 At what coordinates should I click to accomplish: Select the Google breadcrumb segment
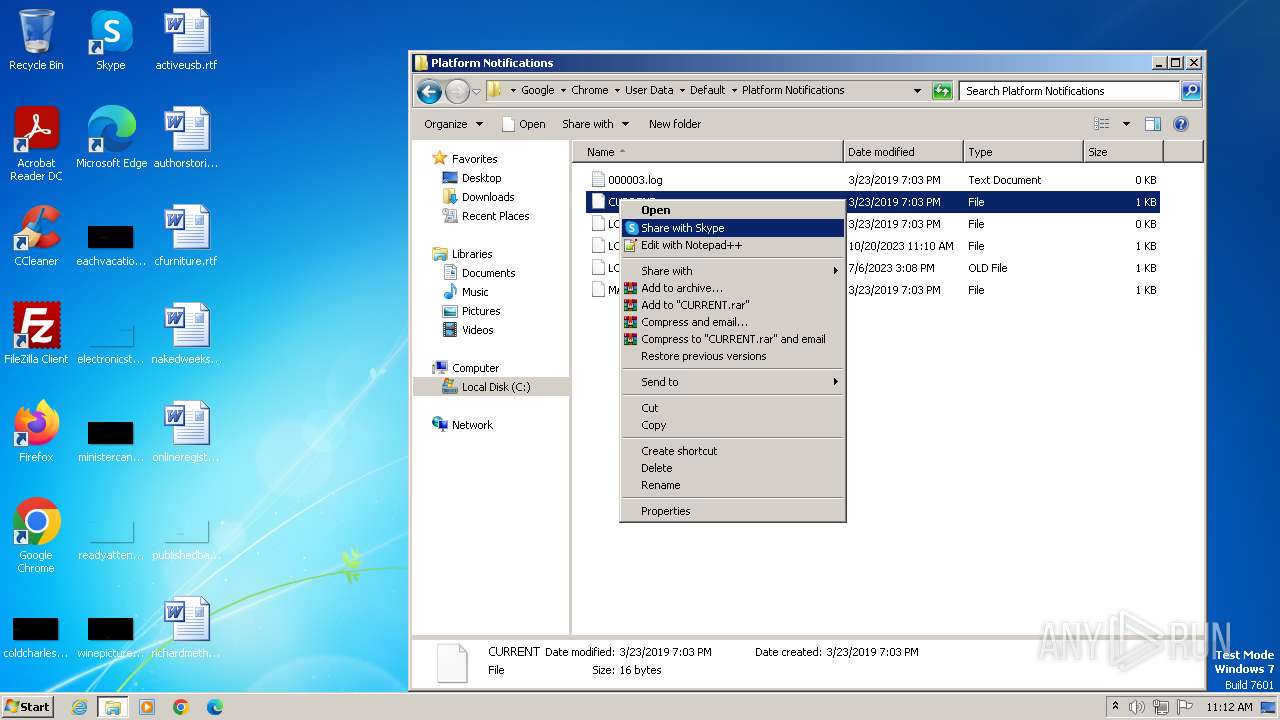point(537,90)
